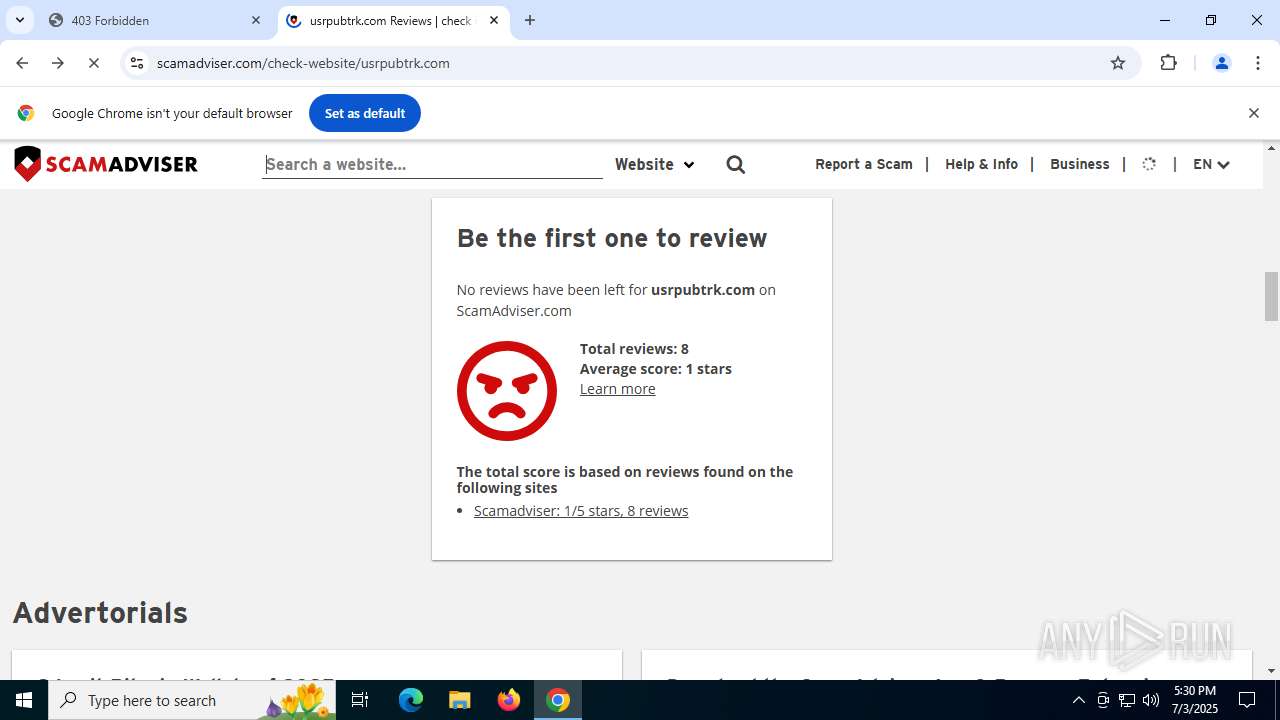1280x720 pixels.
Task: Launch Microsoft Edge from the taskbar
Action: pos(411,700)
